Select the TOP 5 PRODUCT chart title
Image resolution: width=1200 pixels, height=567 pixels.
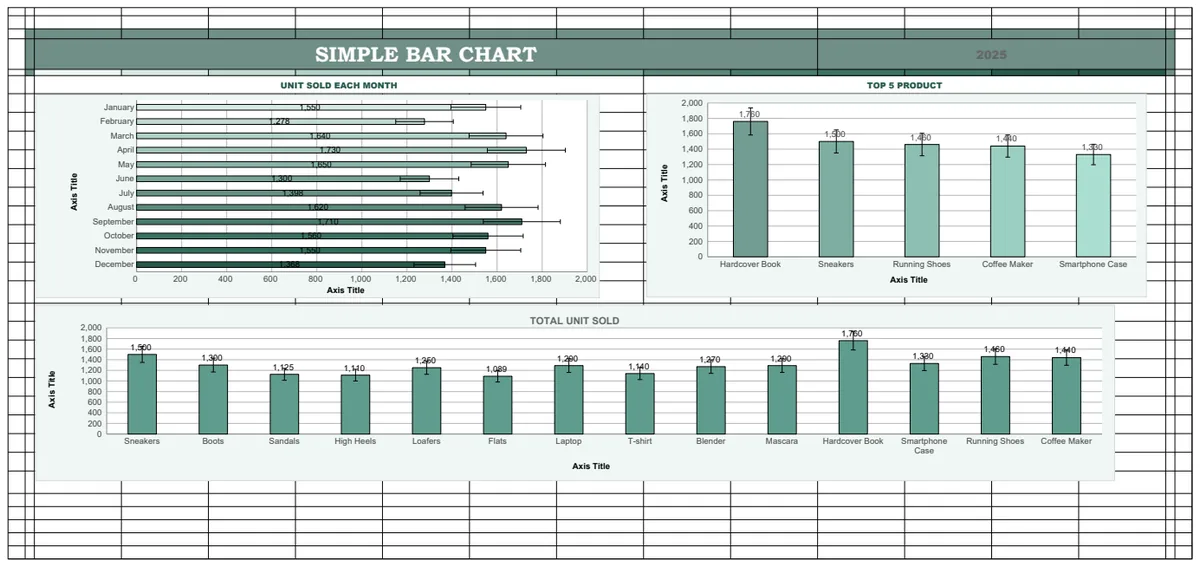click(904, 85)
